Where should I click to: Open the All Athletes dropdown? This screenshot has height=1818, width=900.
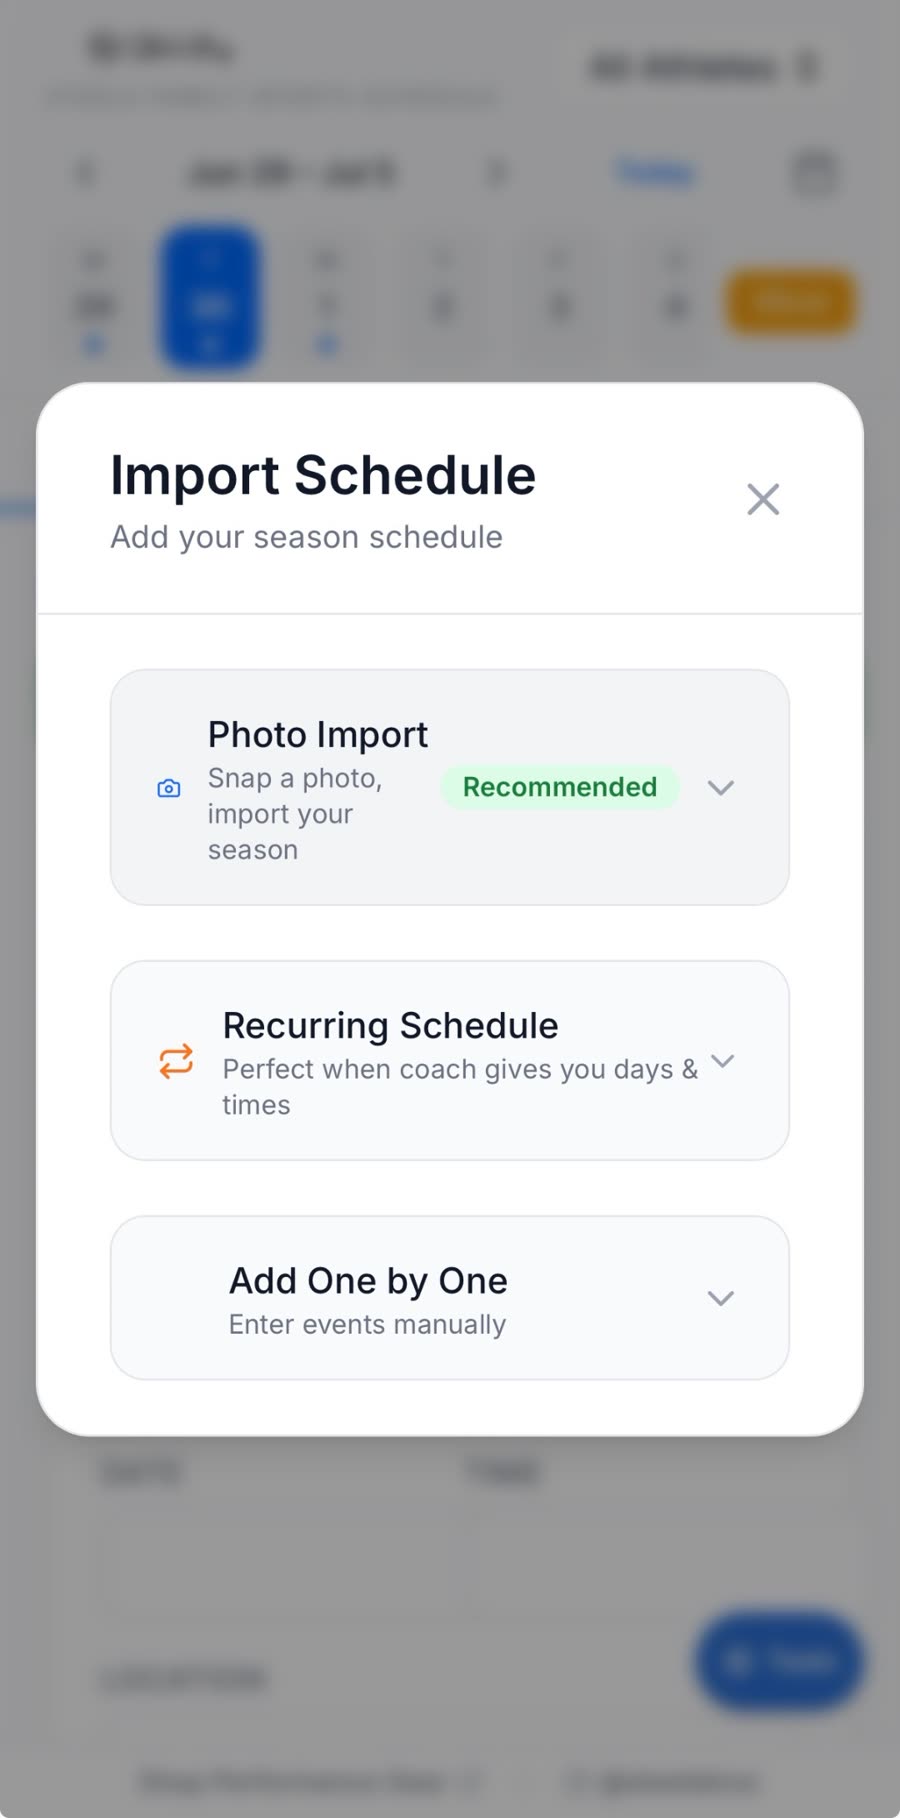click(x=706, y=67)
